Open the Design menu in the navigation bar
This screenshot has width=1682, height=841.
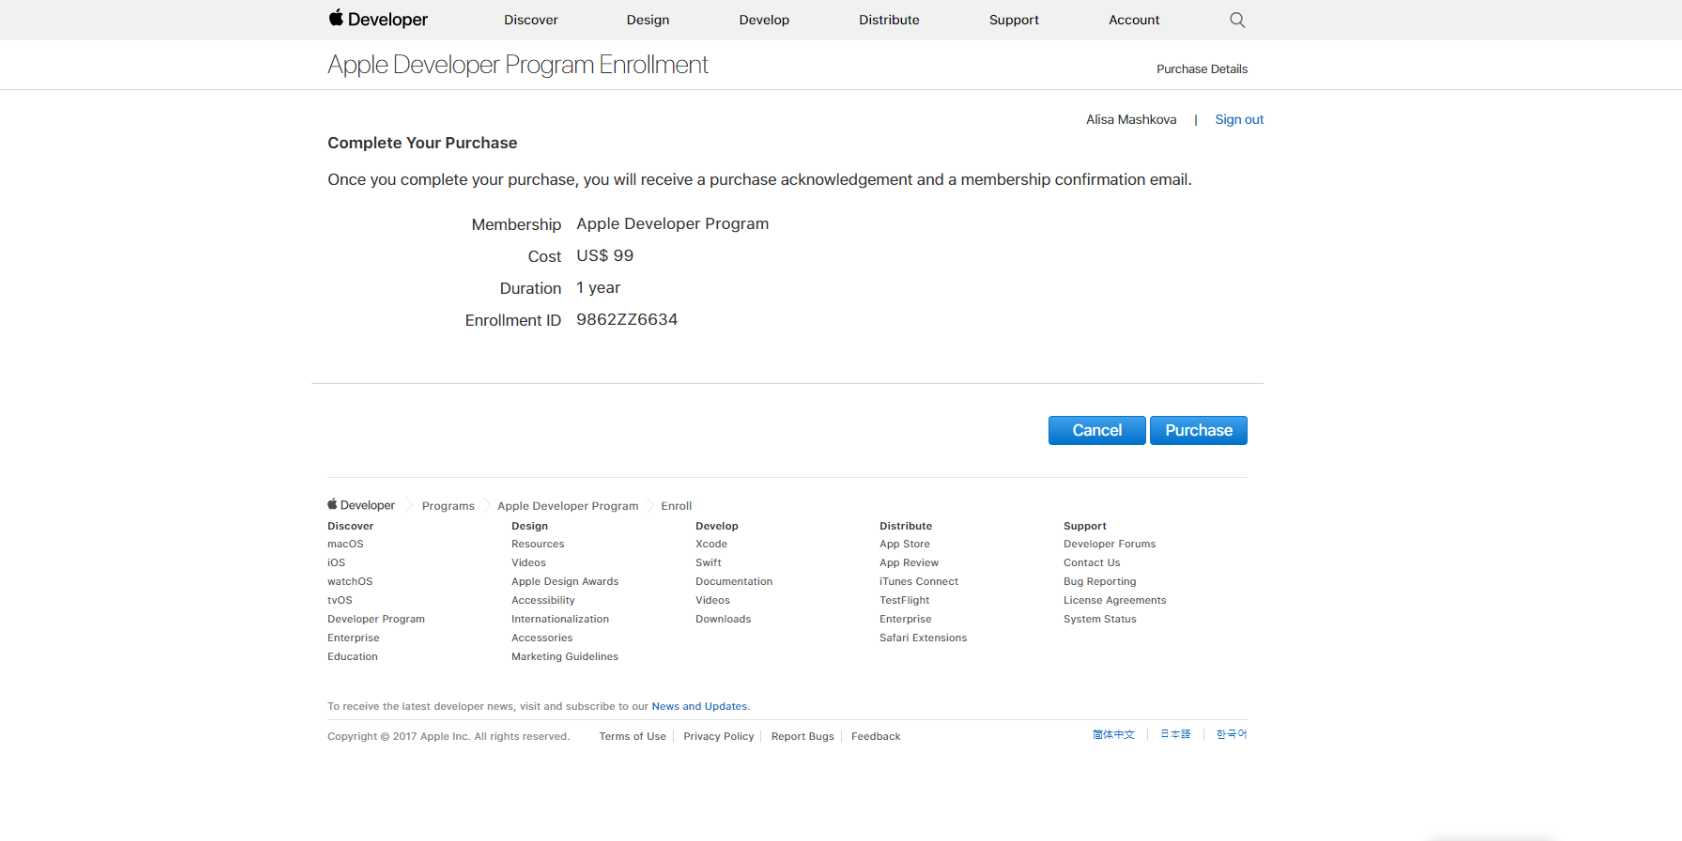tap(648, 20)
